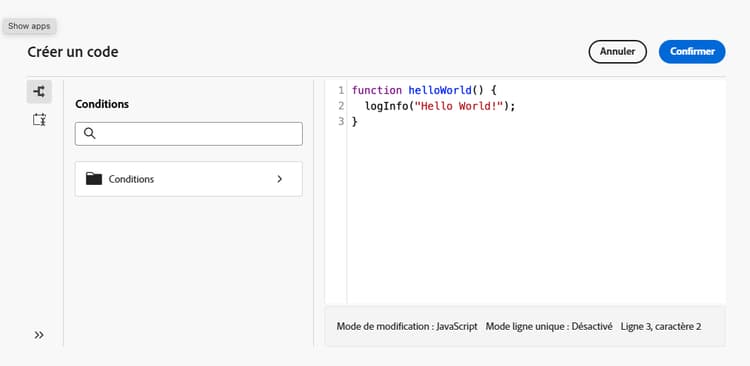Select the Conditions icon in the sidebar

coord(39,91)
